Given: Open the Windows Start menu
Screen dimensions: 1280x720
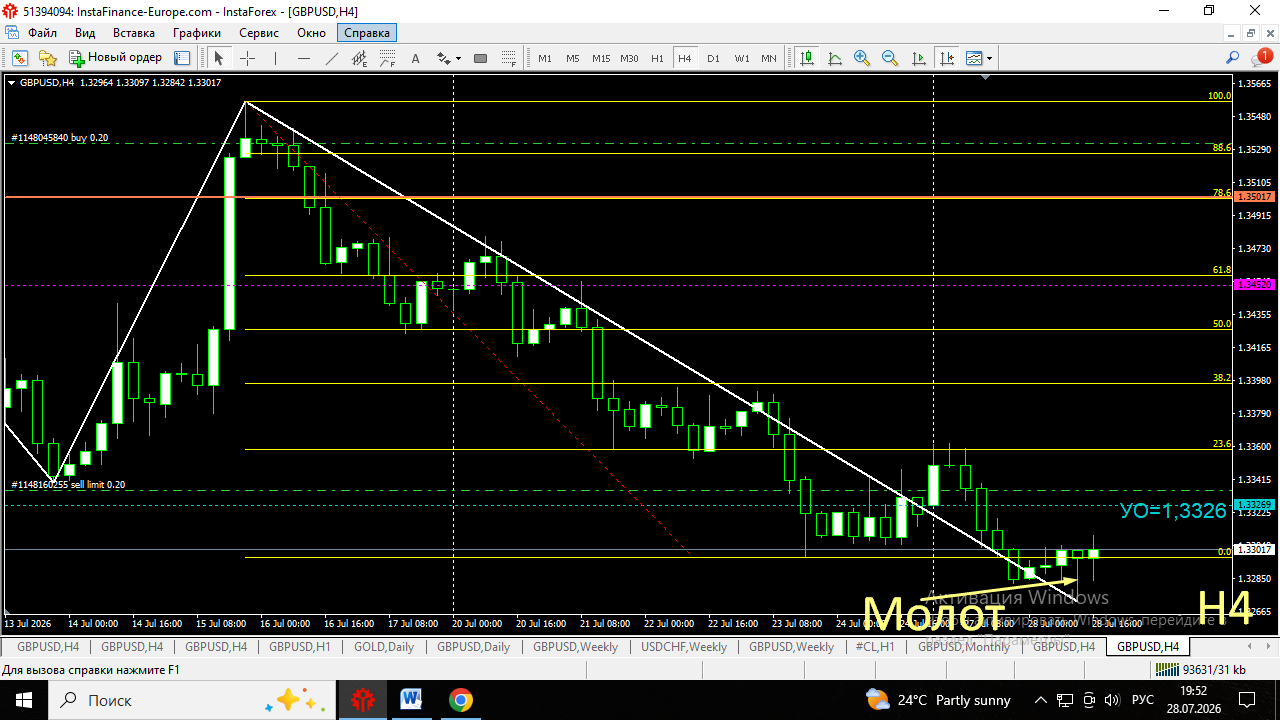Looking at the screenshot, I should click(x=23, y=699).
